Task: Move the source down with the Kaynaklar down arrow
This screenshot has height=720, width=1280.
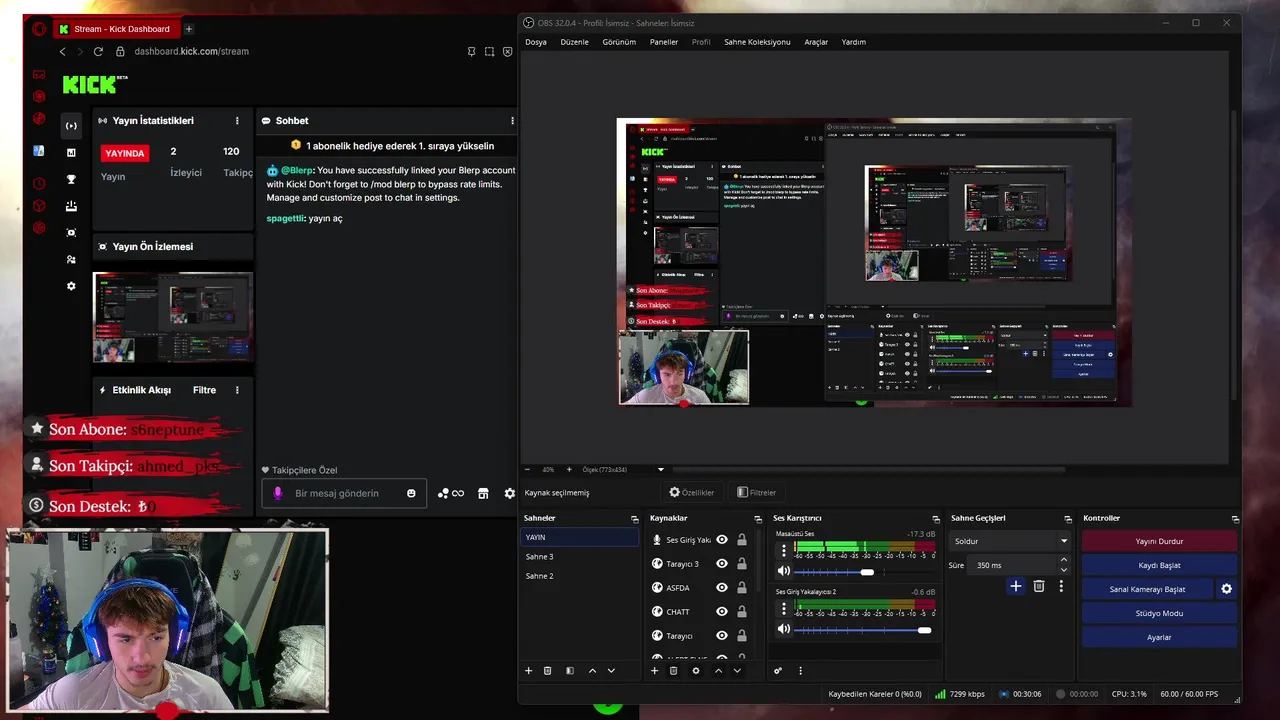Action: coord(737,670)
